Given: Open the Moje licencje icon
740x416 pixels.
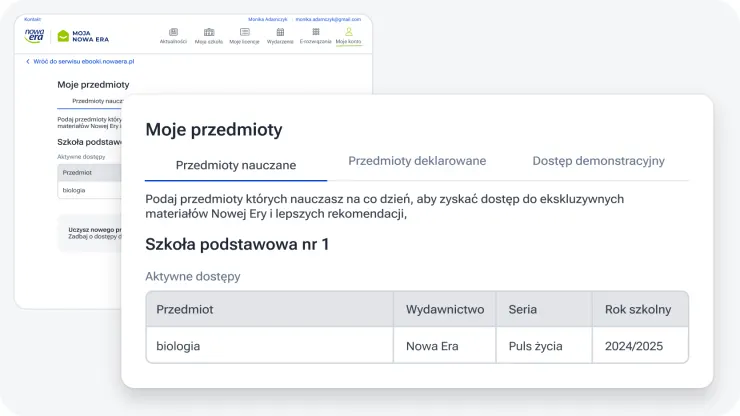Looking at the screenshot, I should (x=244, y=32).
